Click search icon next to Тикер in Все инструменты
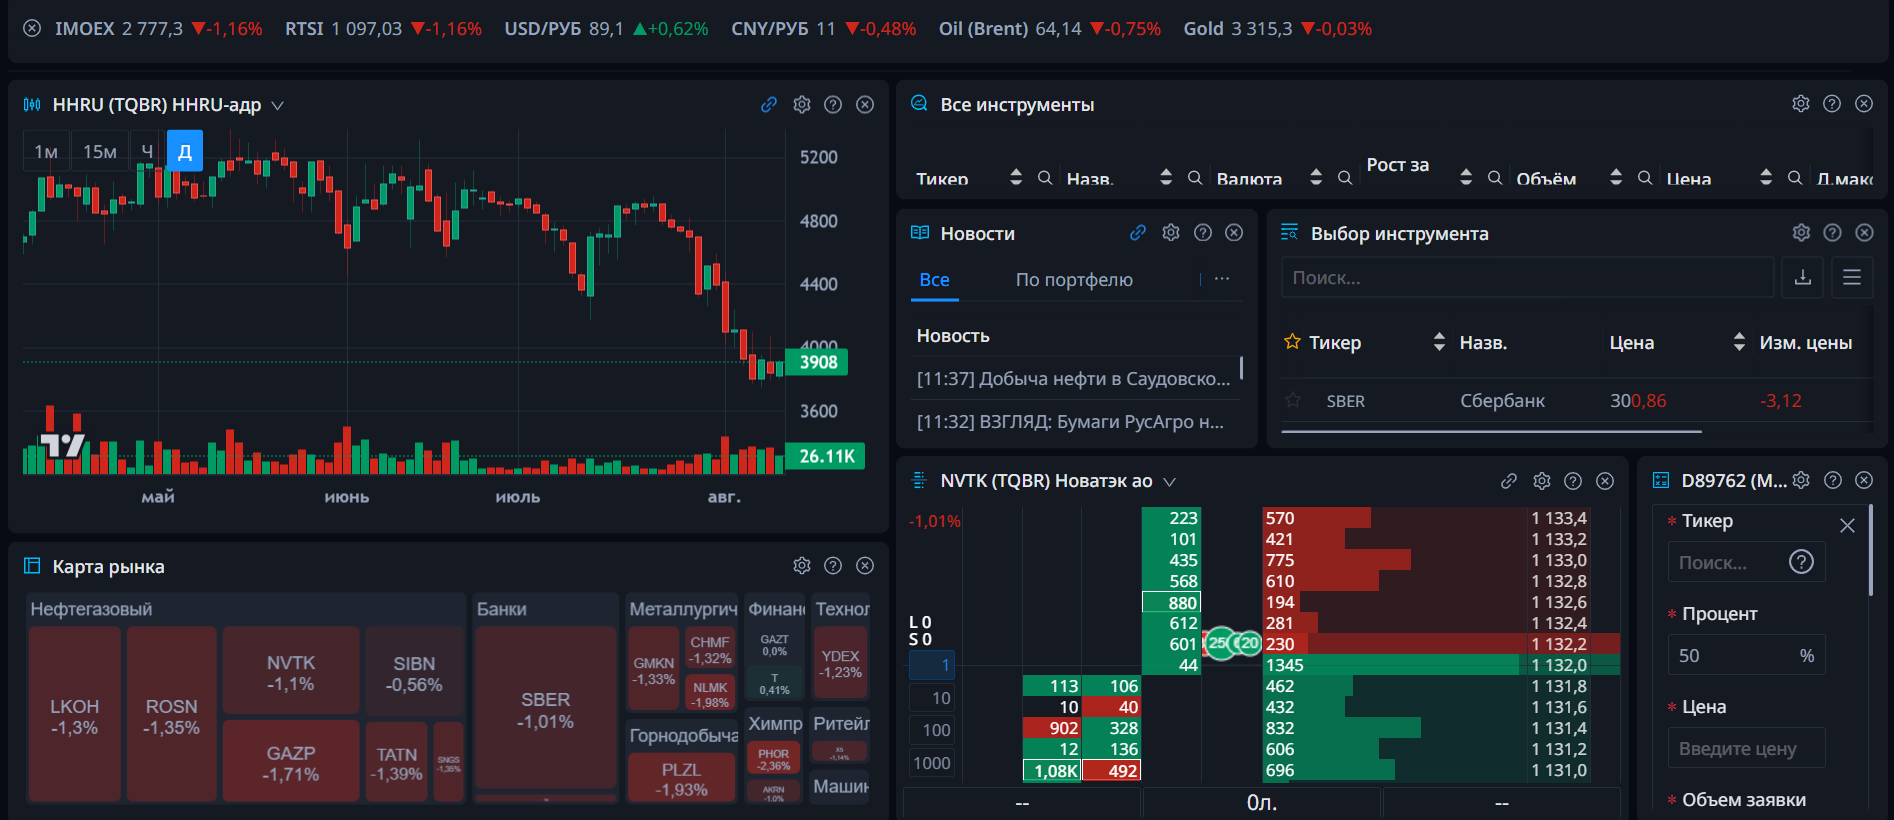Screen dimensions: 1894x820 (1045, 178)
